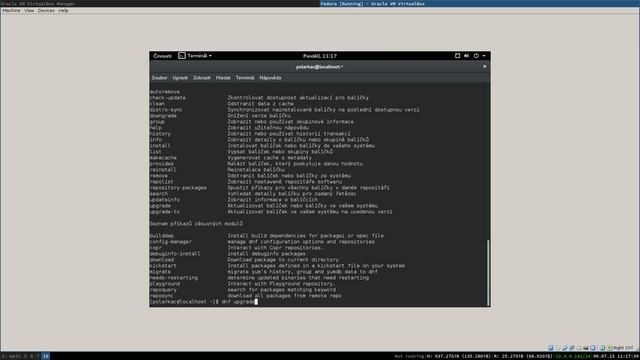Click the 'dnf upgrade' command prompt line
This screenshot has width=640, height=360.
[x=204, y=302]
